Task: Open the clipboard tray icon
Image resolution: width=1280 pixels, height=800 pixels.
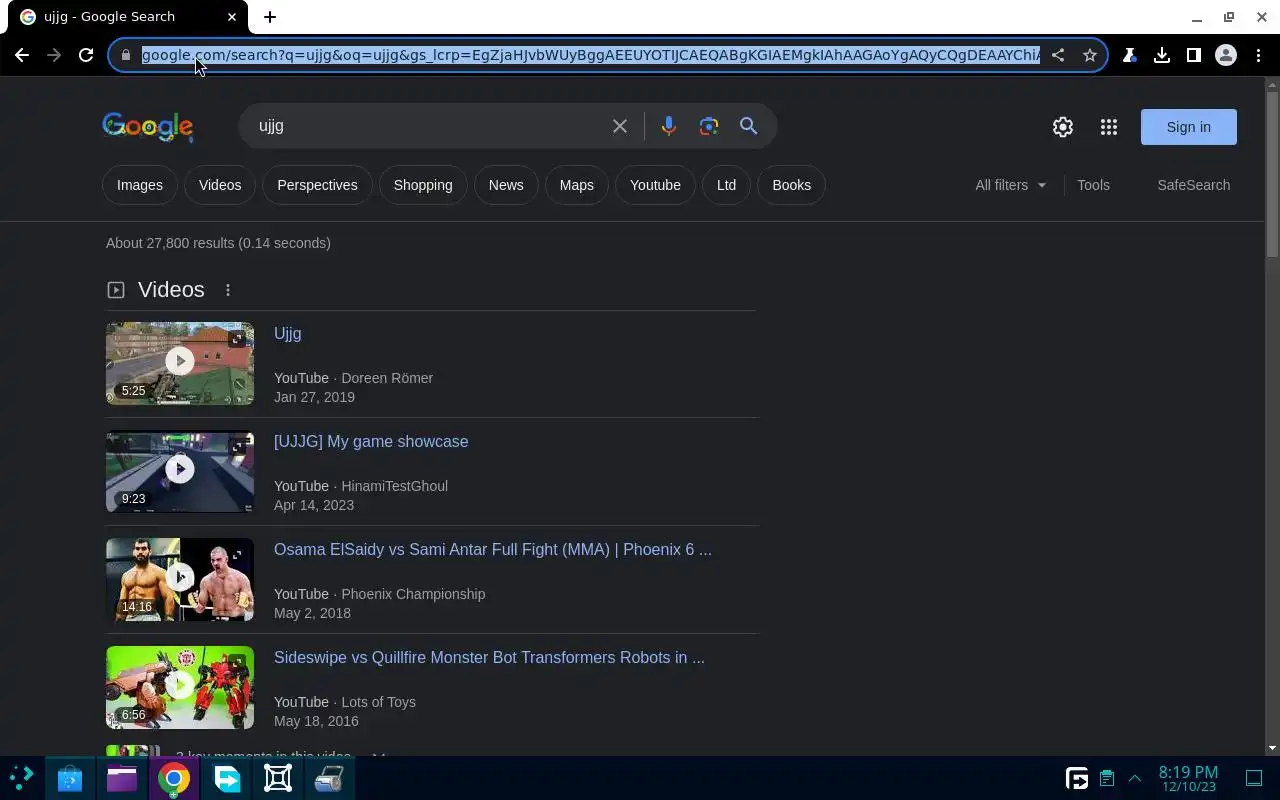Action: [x=1107, y=778]
